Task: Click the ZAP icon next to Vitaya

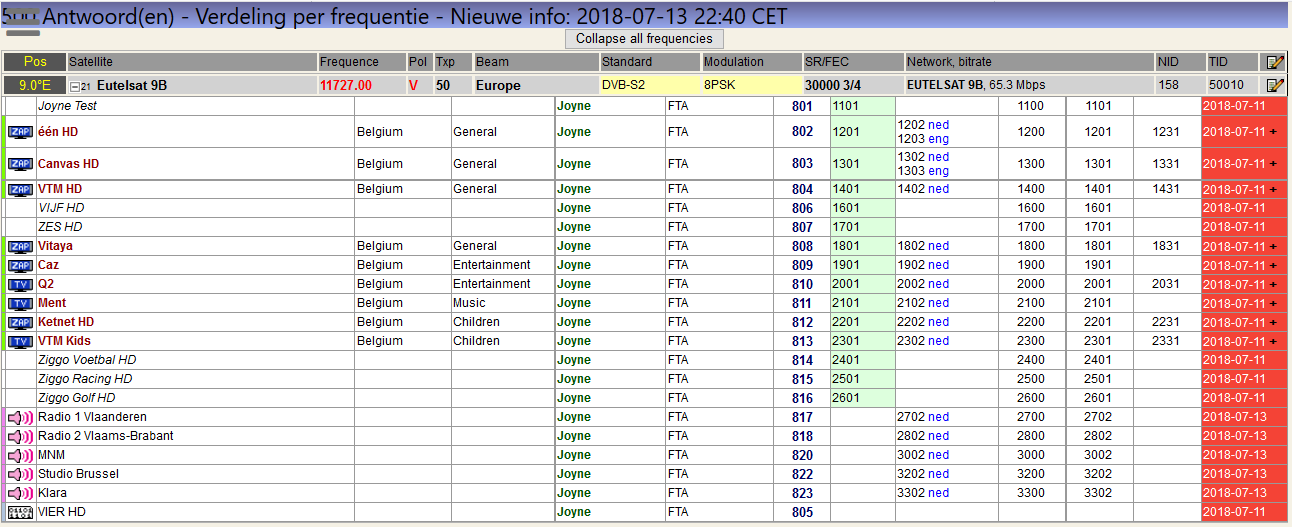Action: [20, 246]
